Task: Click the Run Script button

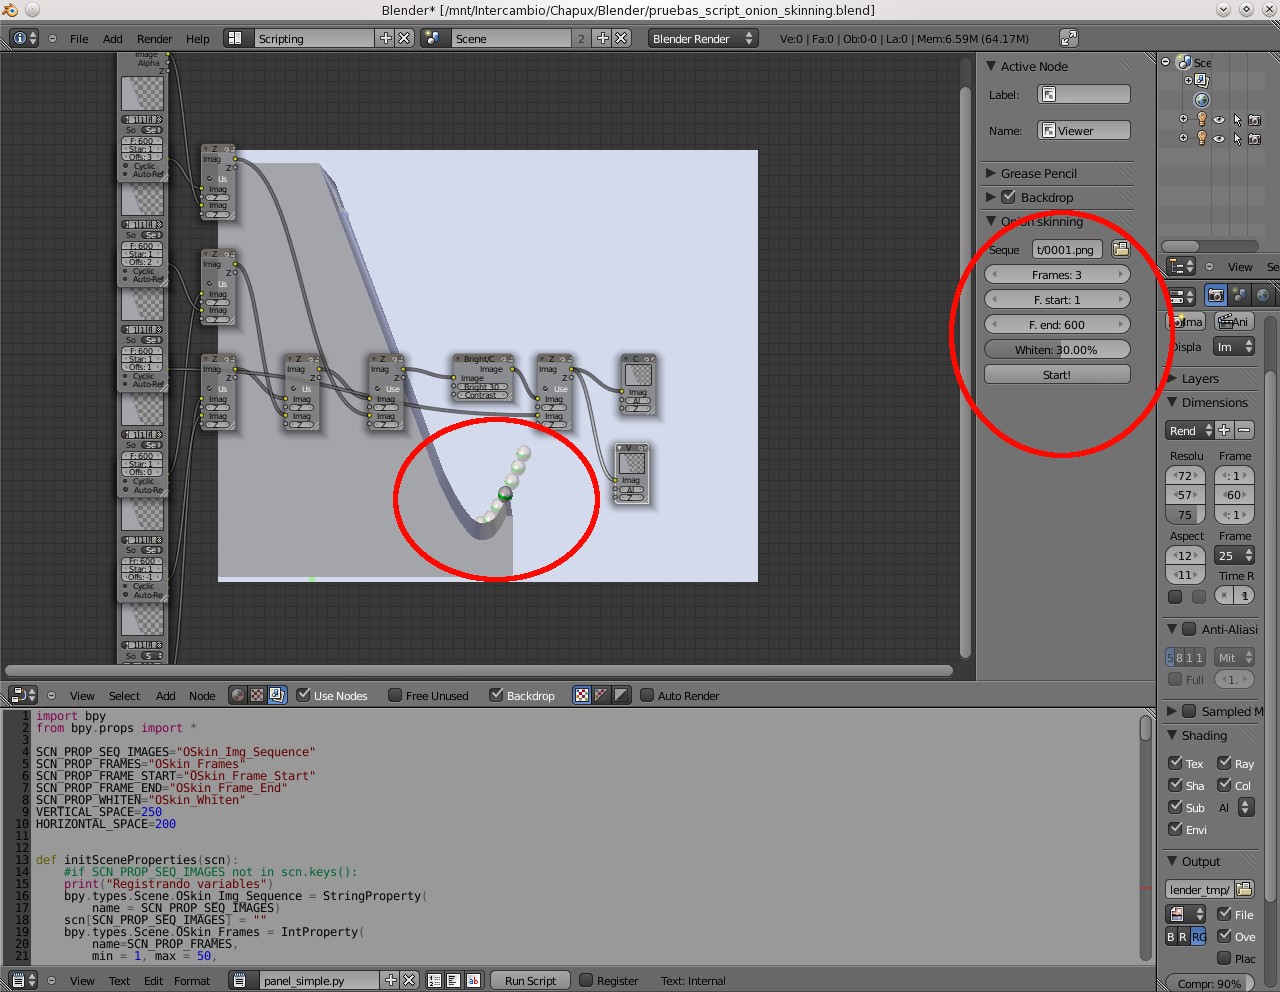Action: (x=530, y=980)
